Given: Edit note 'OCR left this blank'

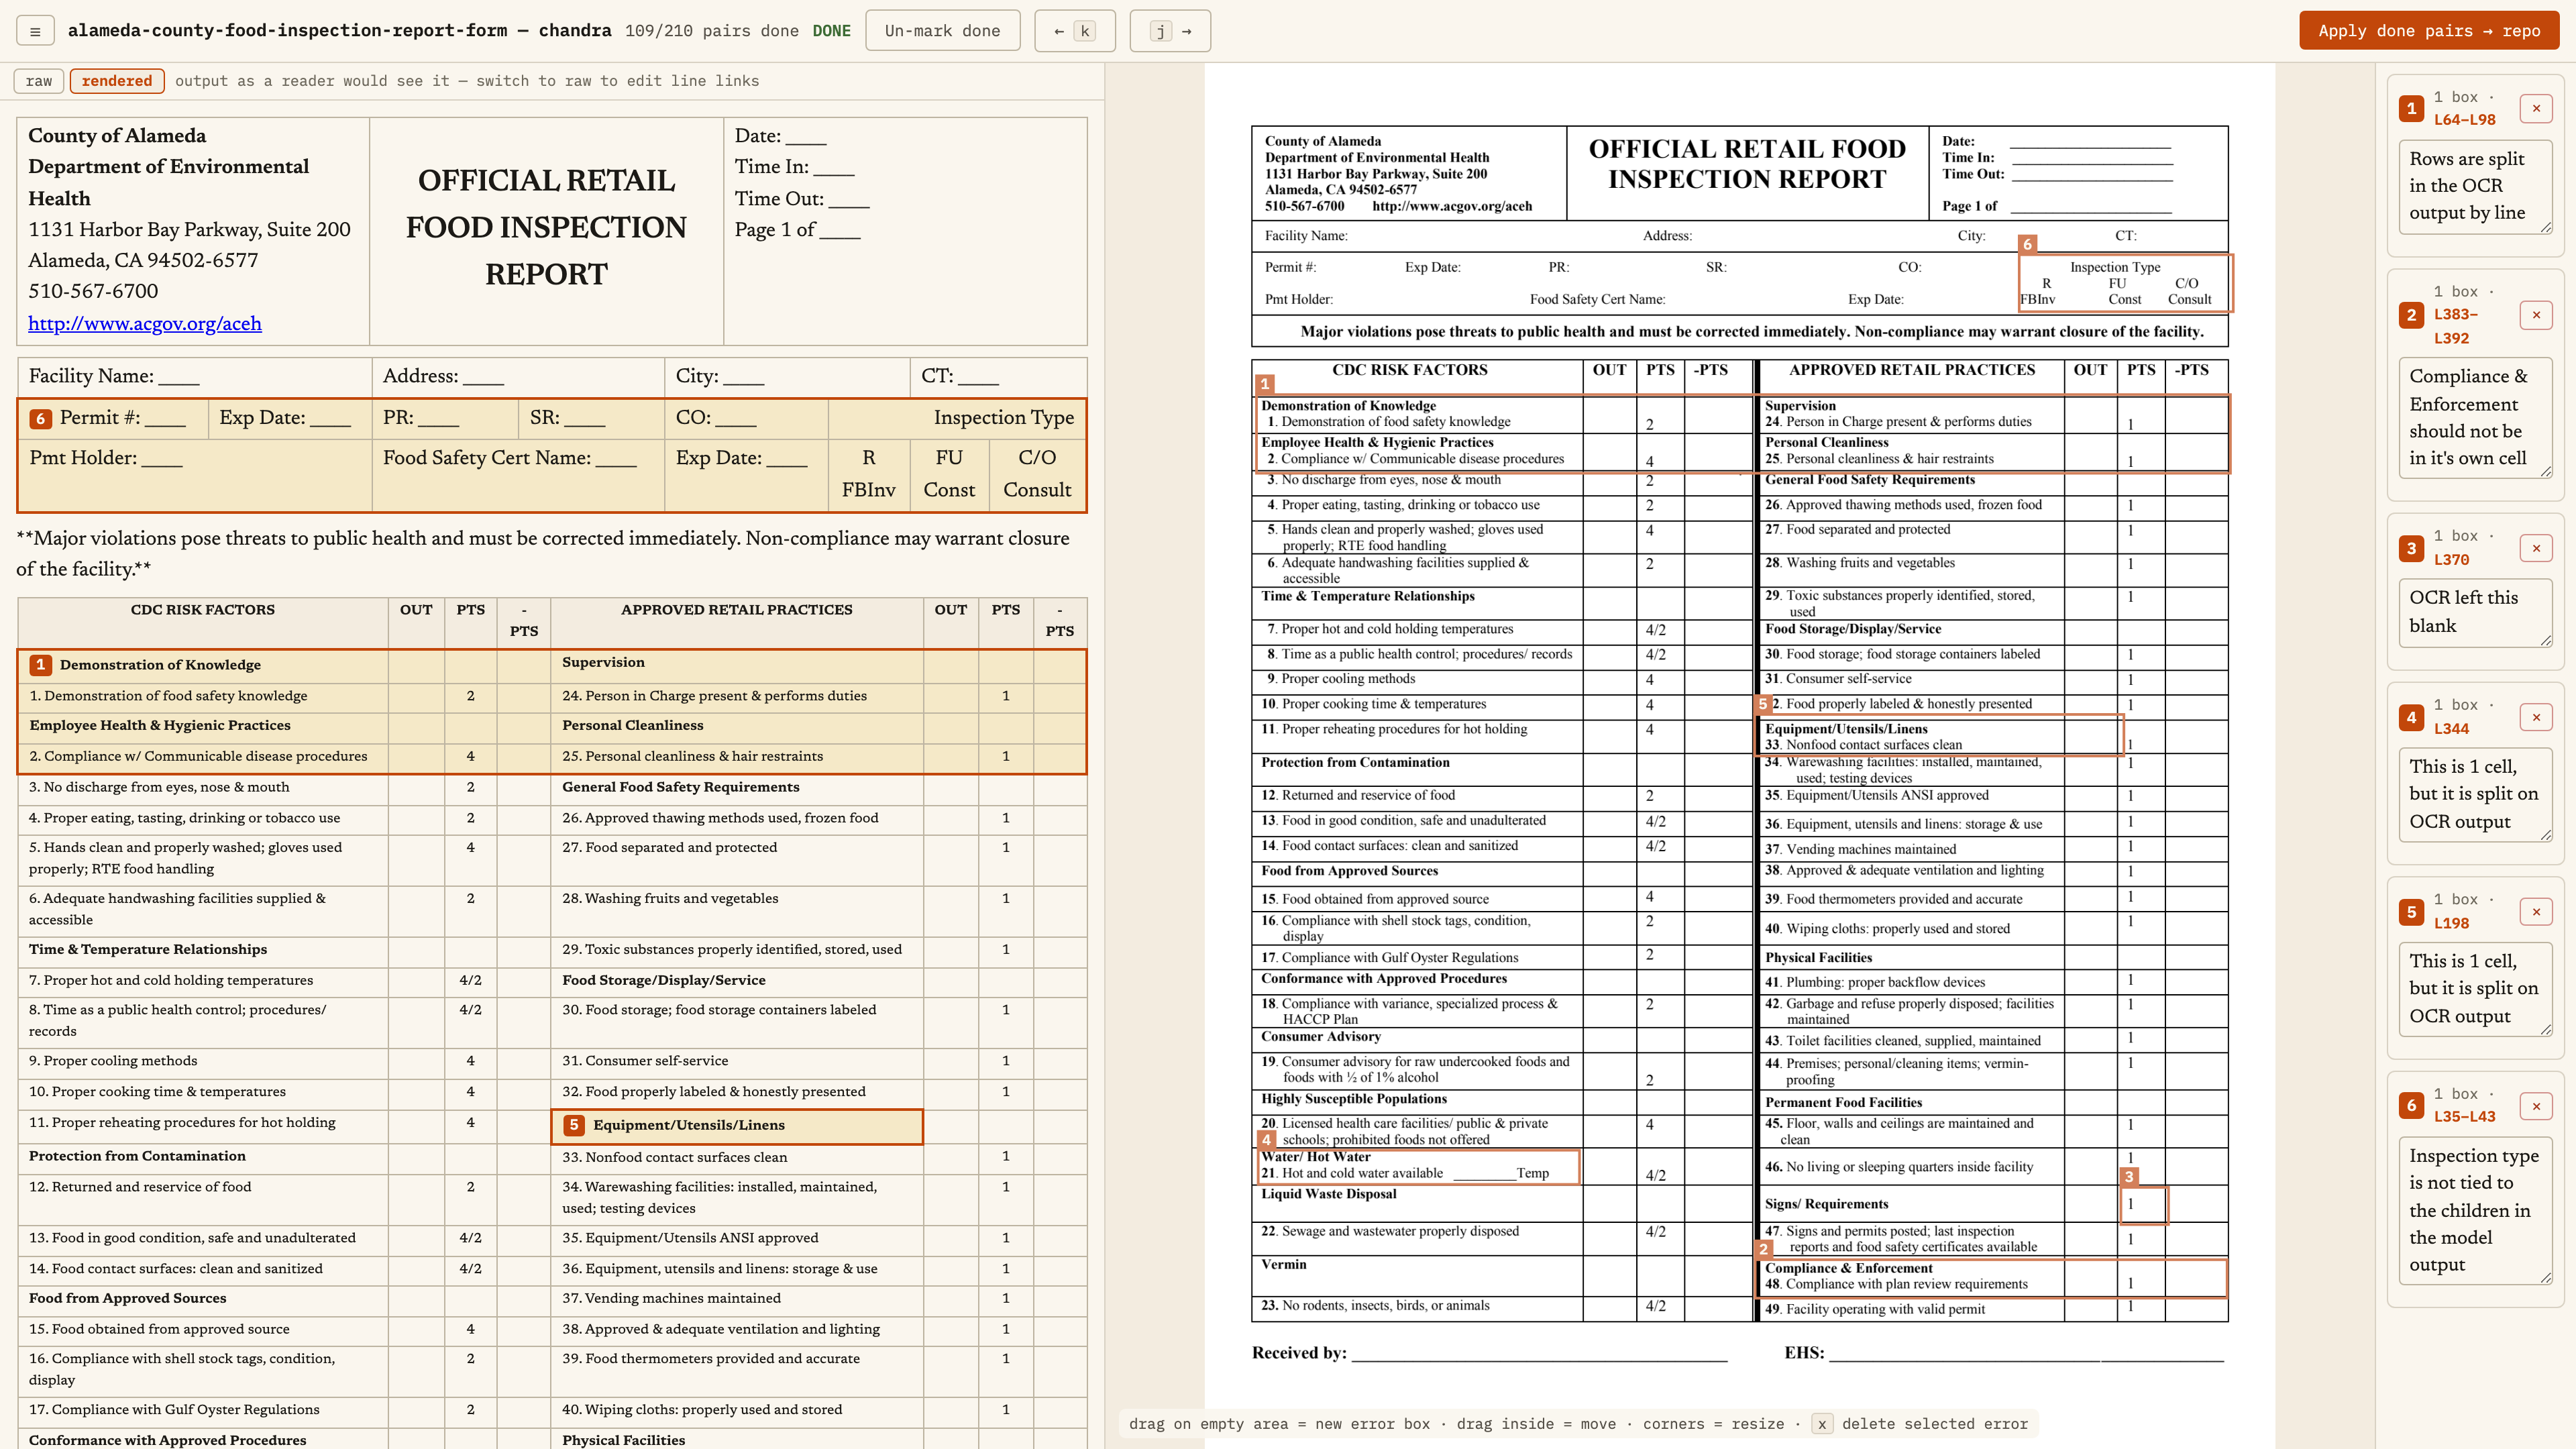Looking at the screenshot, I should click(2475, 612).
